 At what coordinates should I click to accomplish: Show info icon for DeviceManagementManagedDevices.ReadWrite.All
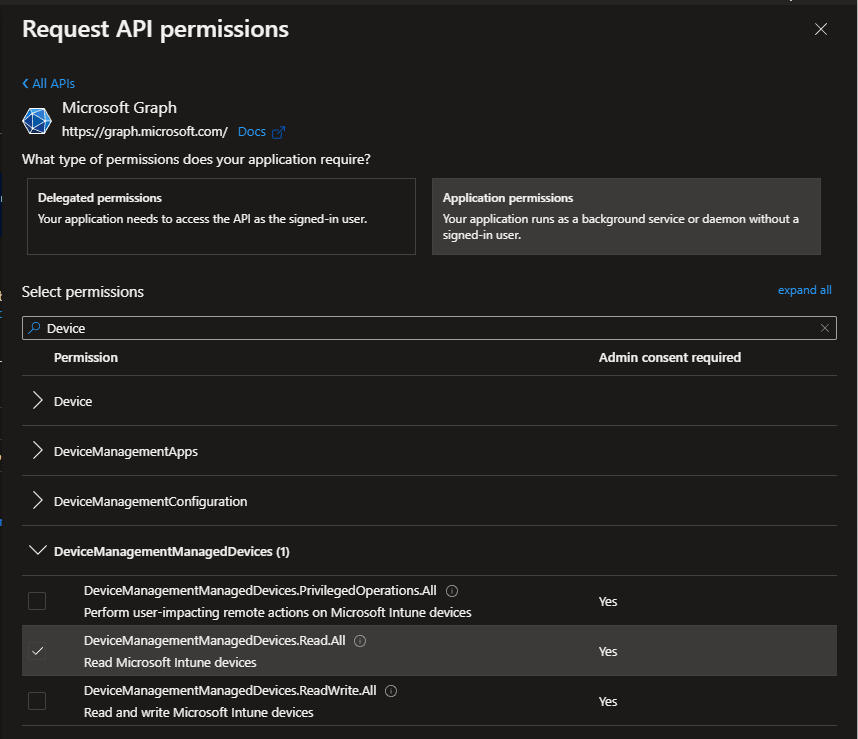tap(391, 691)
